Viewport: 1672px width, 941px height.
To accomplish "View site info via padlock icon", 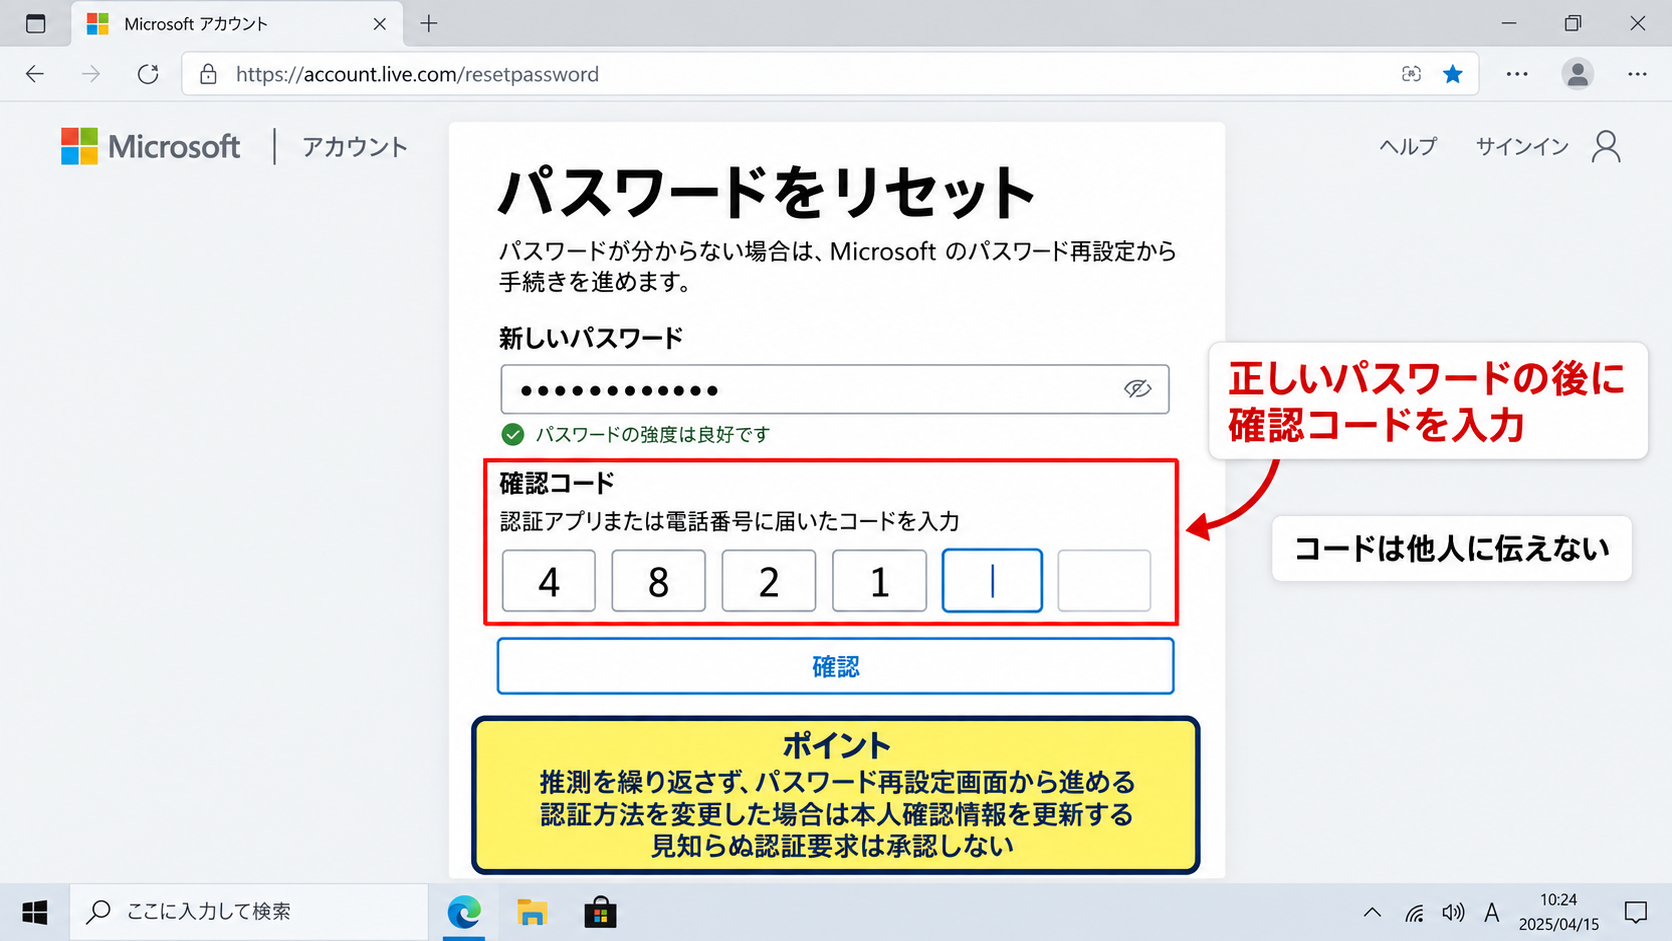I will (x=208, y=74).
